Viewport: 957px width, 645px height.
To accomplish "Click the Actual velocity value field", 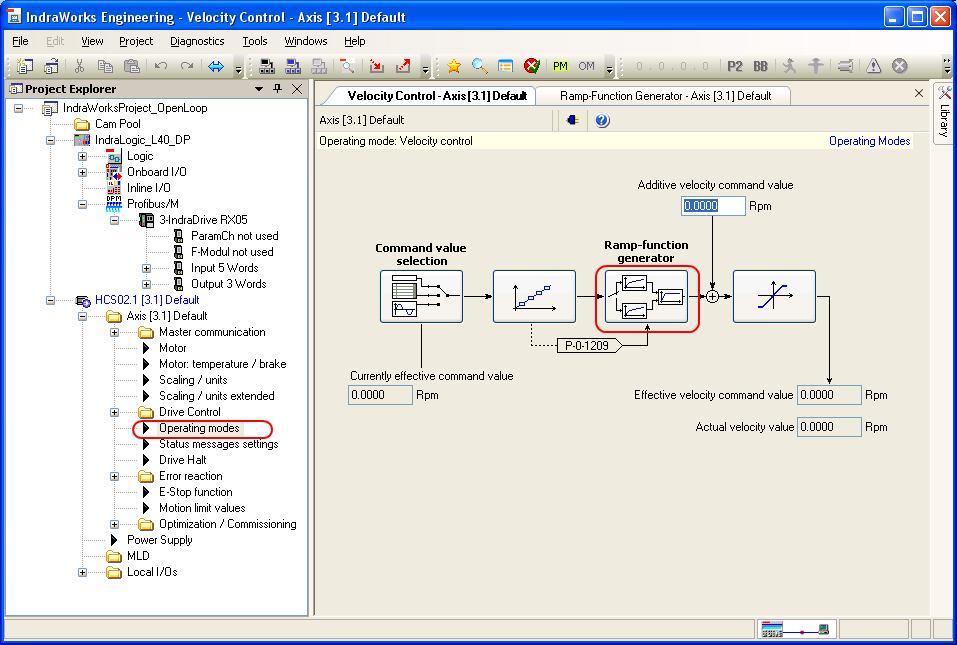I will (x=829, y=427).
